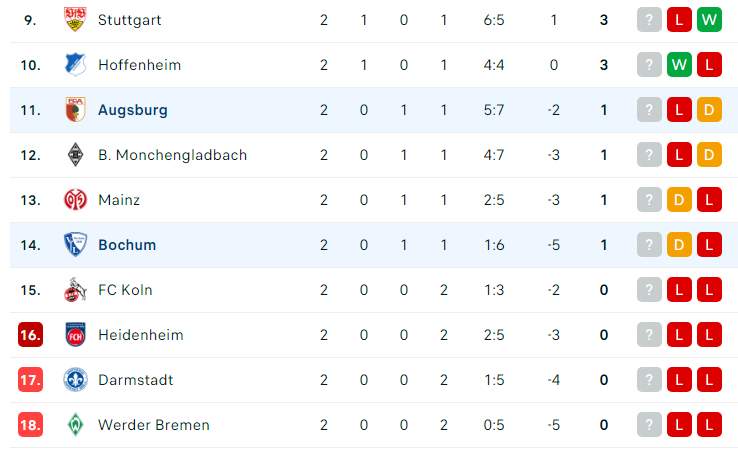
Task: Click Stuttgart's green W form badge
Action: click(x=709, y=20)
